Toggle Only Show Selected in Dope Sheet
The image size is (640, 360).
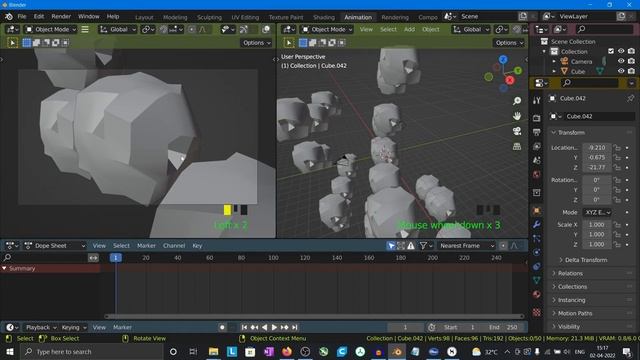click(x=391, y=246)
